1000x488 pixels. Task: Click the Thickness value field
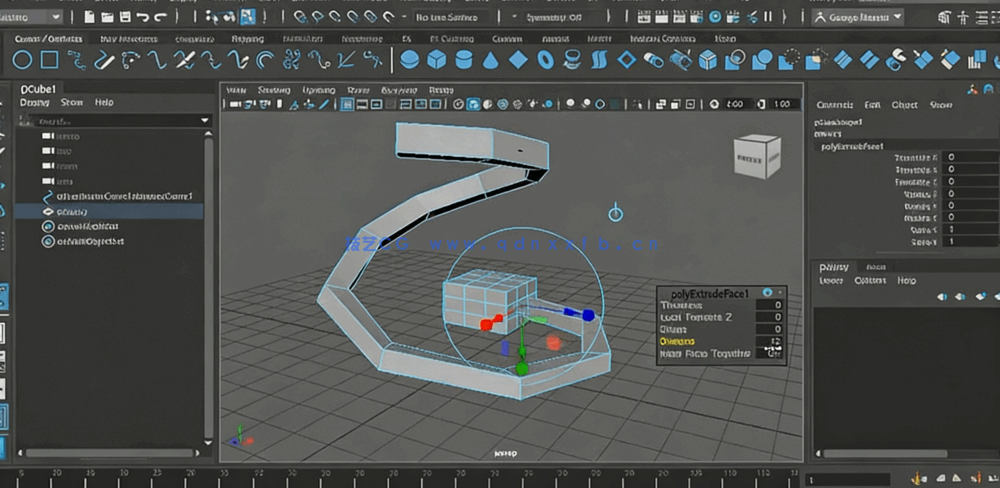pos(771,306)
